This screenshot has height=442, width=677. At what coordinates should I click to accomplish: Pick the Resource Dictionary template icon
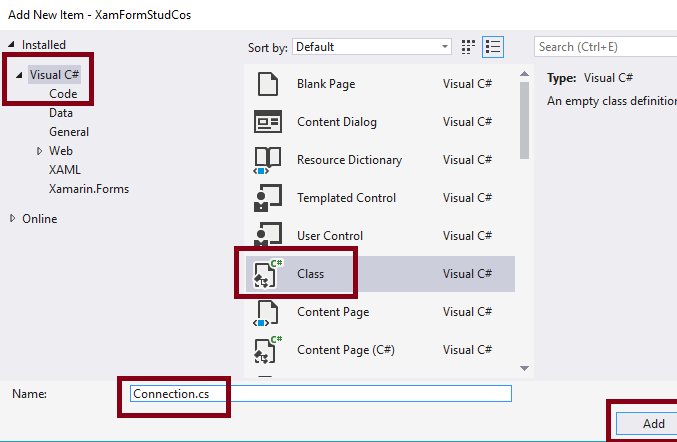[267, 160]
